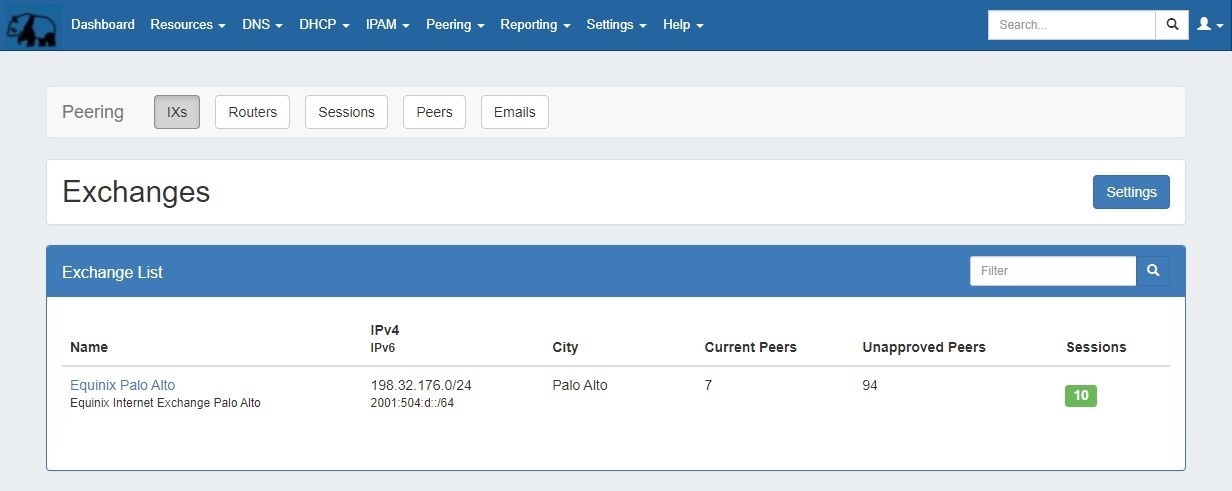The height and width of the screenshot is (491, 1232).
Task: Switch to the Sessions tab
Action: click(x=346, y=112)
